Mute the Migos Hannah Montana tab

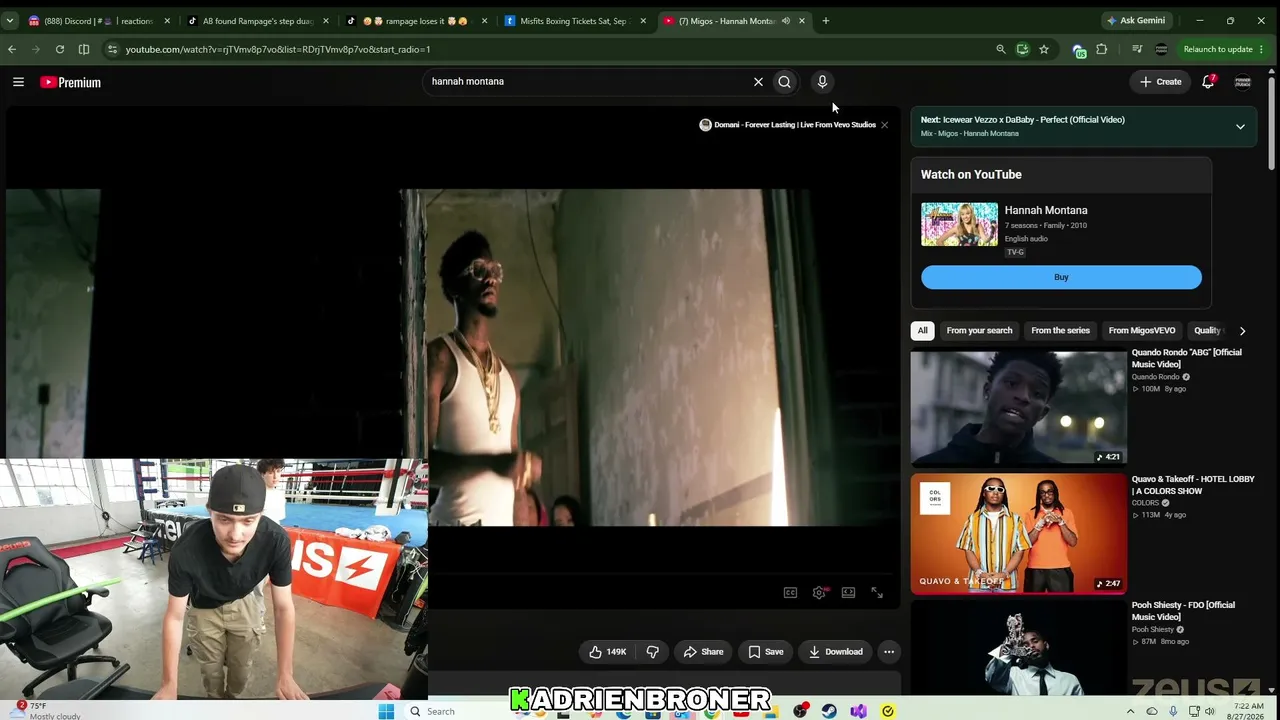point(786,21)
